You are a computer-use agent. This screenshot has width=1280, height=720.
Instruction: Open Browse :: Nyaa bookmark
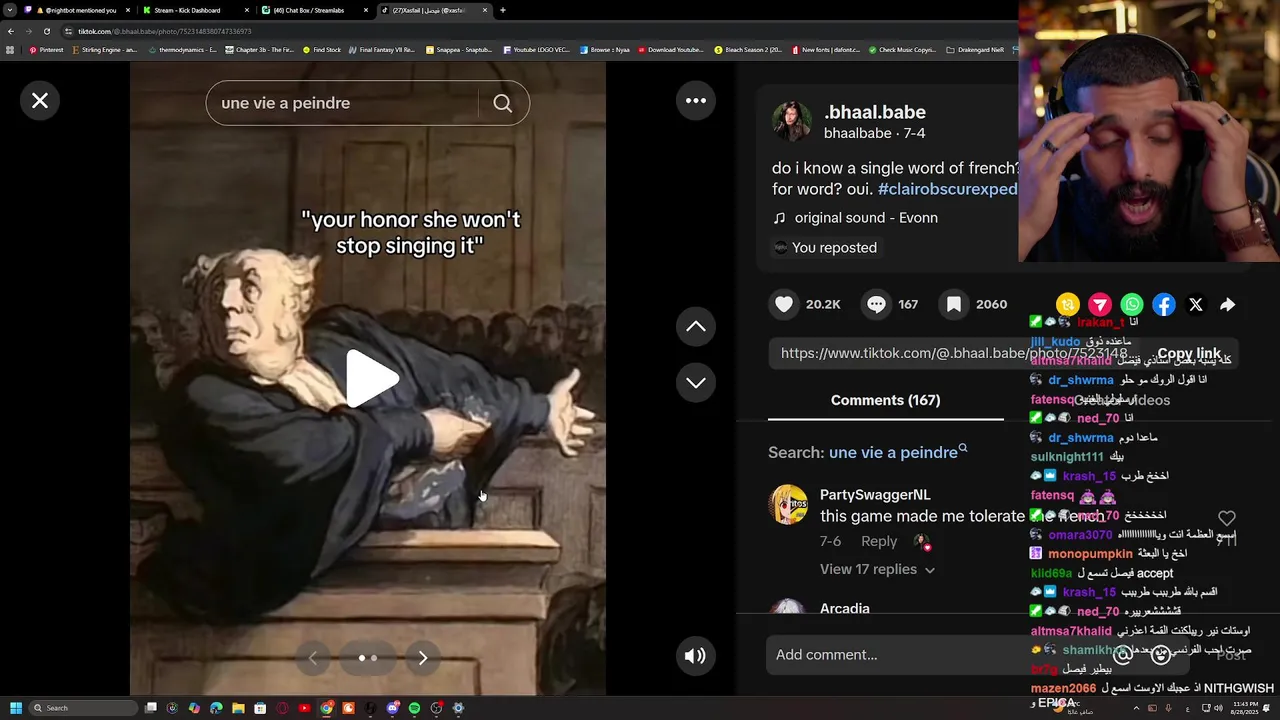605,49
